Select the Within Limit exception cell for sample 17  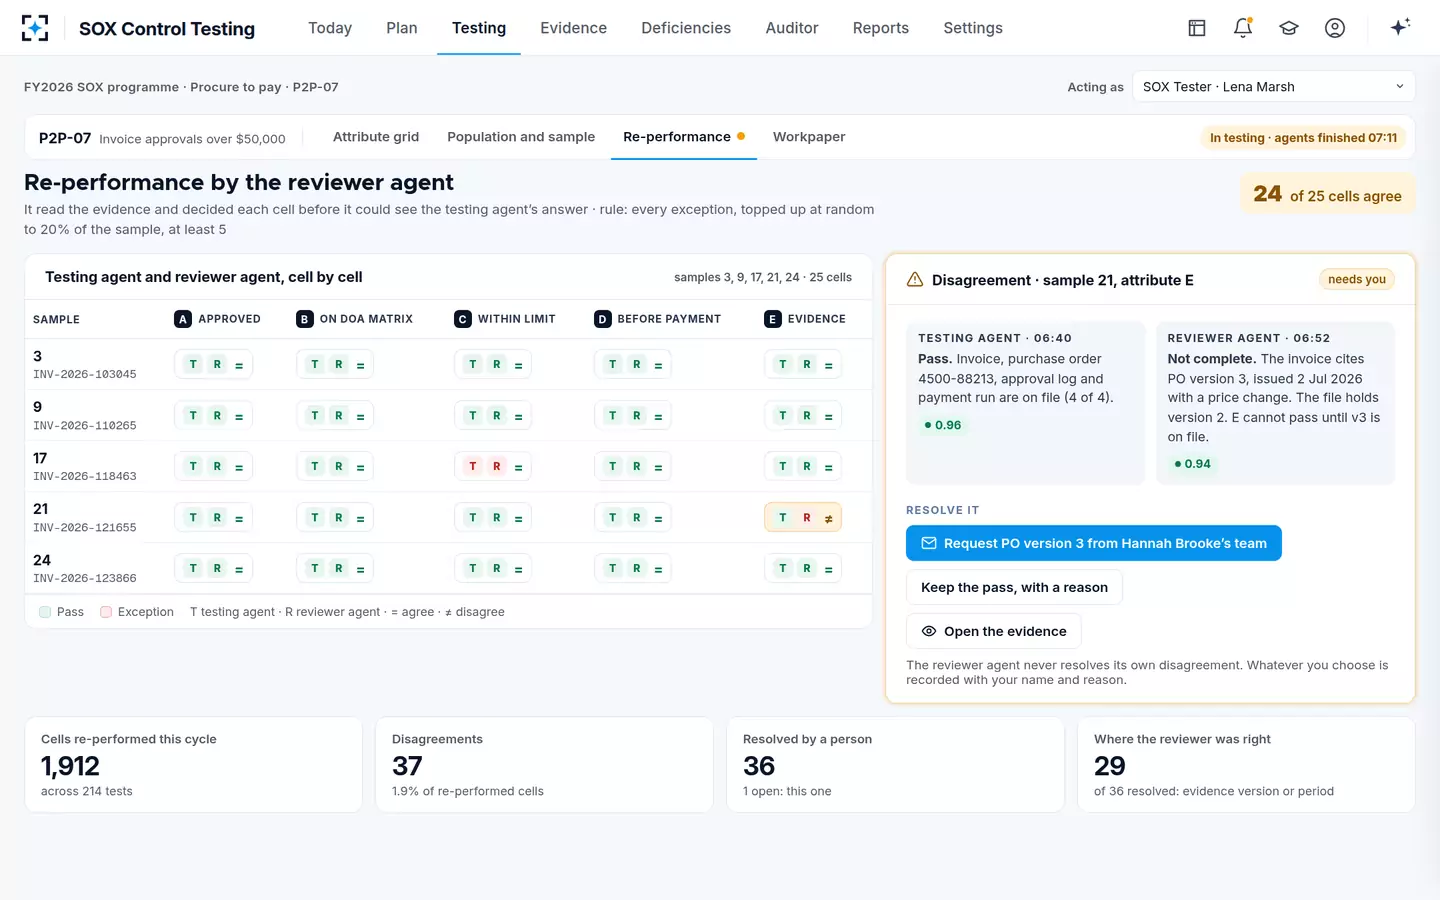(493, 467)
